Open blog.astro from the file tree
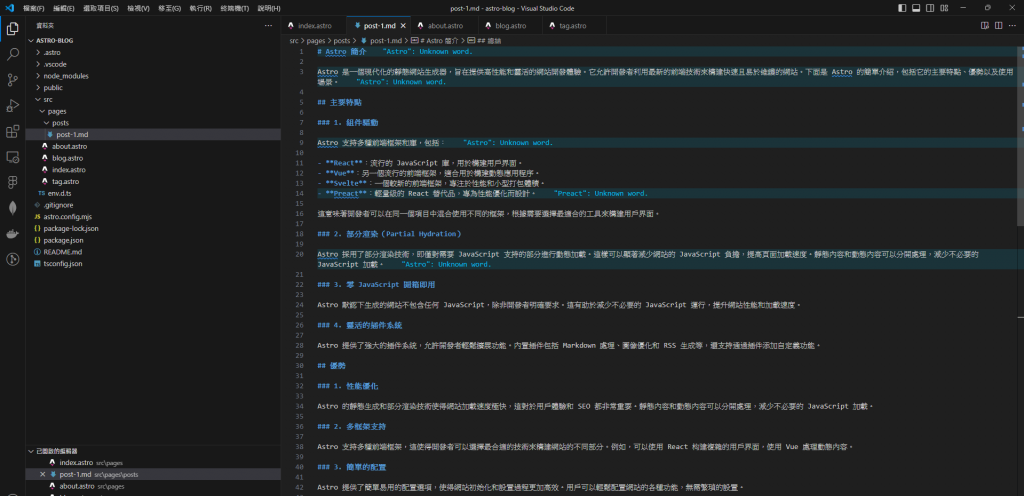 pyautogui.click(x=153, y=158)
